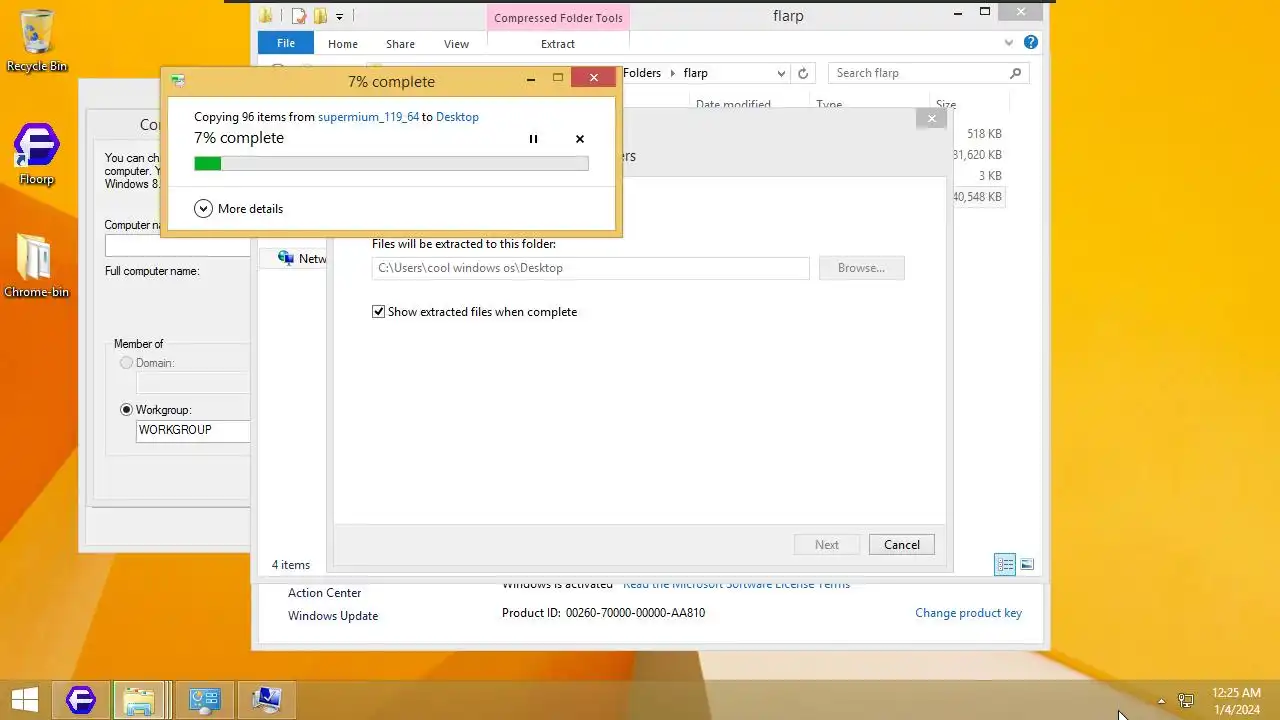Expand More details in copy dialog
Screen dimensions: 1280x720
(238, 209)
